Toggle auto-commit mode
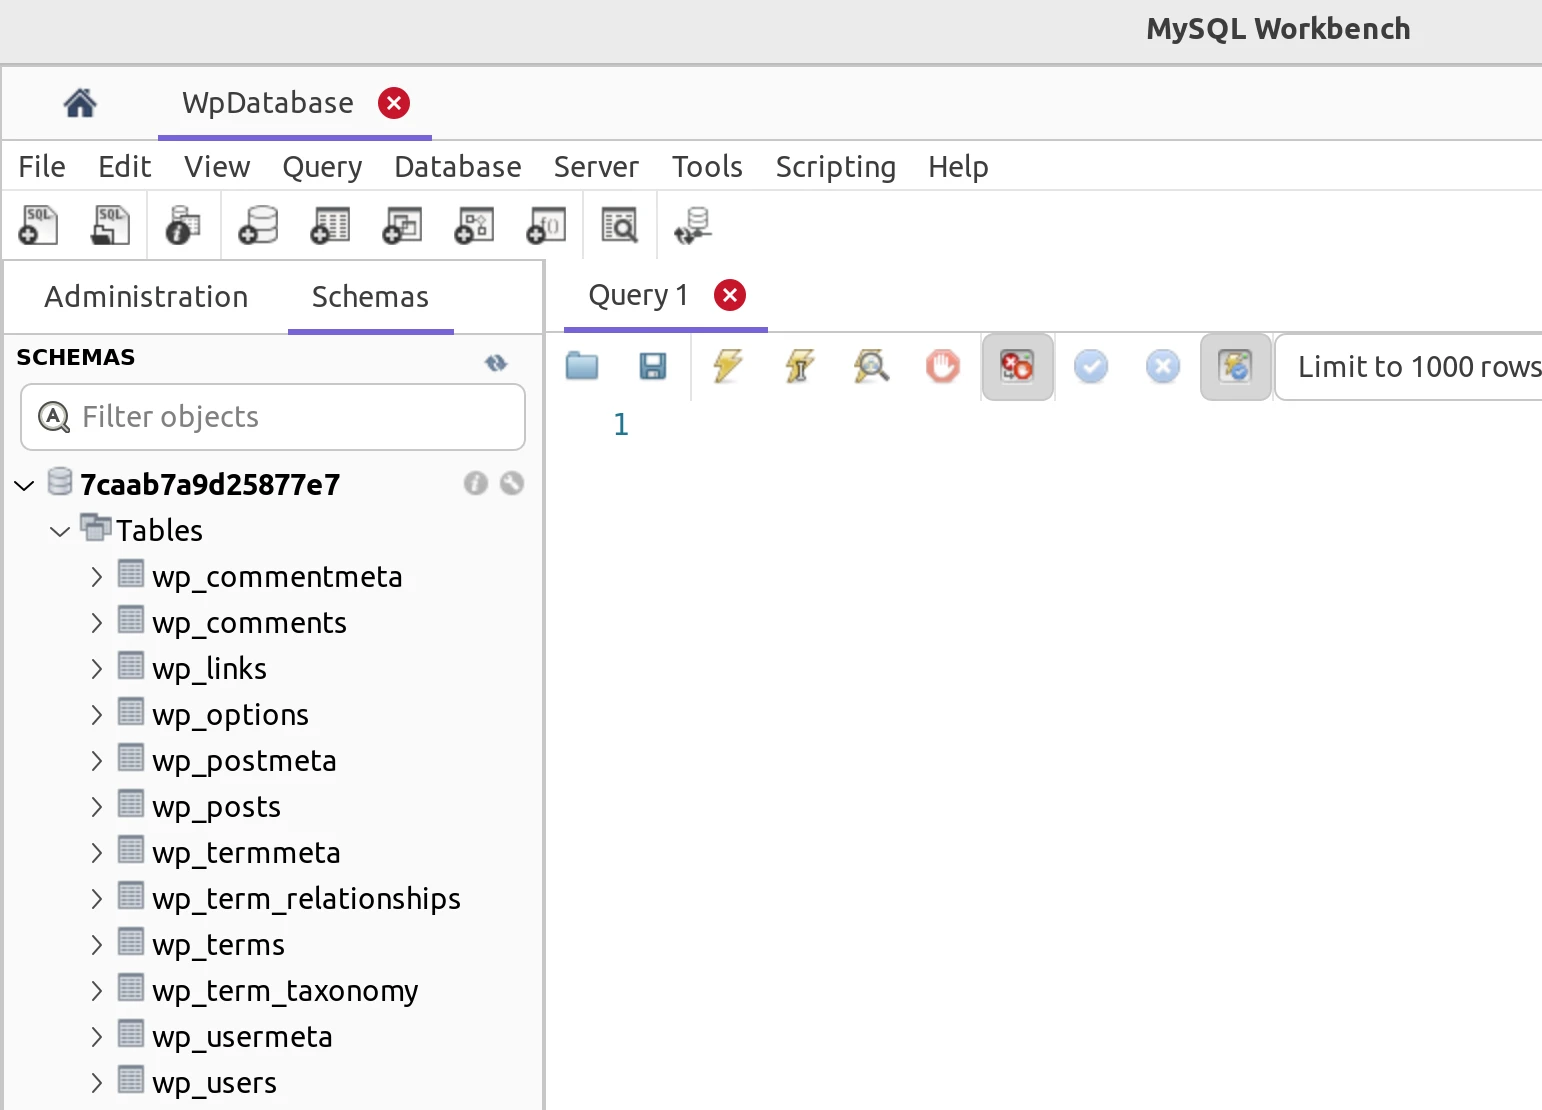This screenshot has height=1110, width=1542. point(1235,367)
